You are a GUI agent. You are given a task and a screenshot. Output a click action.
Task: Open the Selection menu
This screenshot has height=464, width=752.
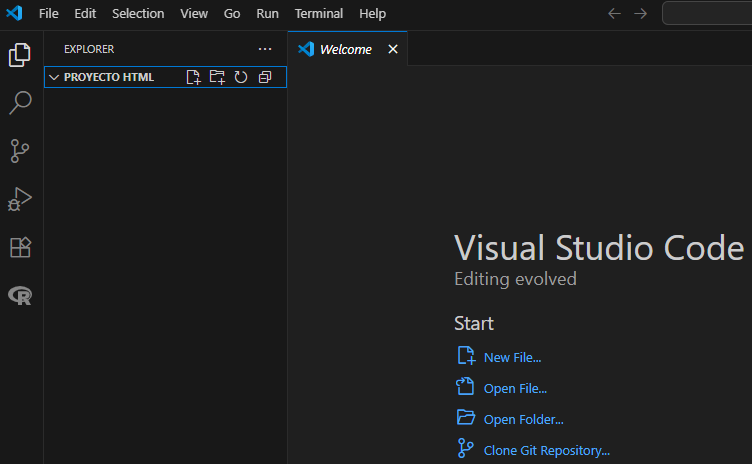(x=138, y=13)
